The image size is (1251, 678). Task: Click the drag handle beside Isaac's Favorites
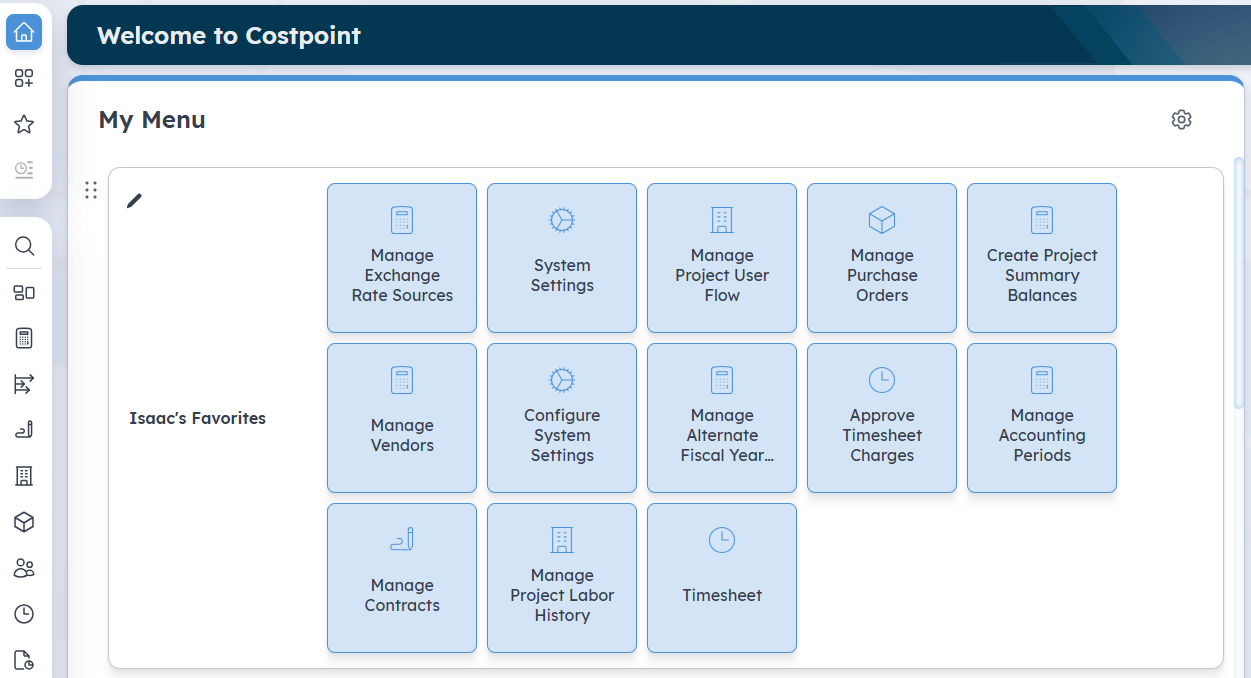pos(91,190)
